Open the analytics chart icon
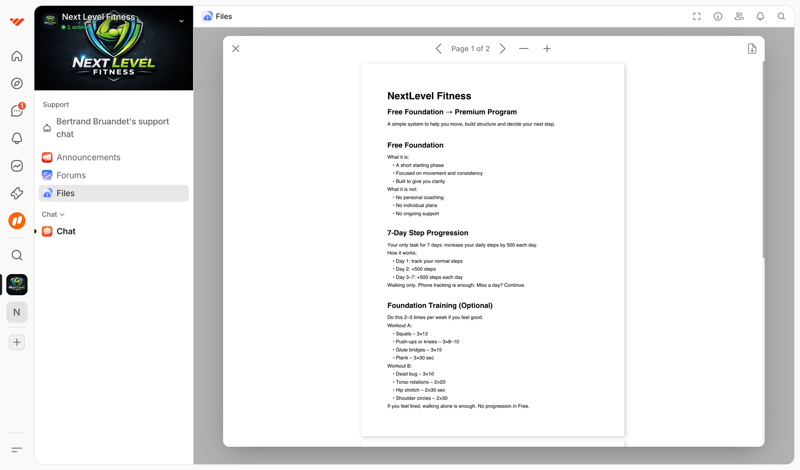This screenshot has height=470, width=800. point(17,166)
